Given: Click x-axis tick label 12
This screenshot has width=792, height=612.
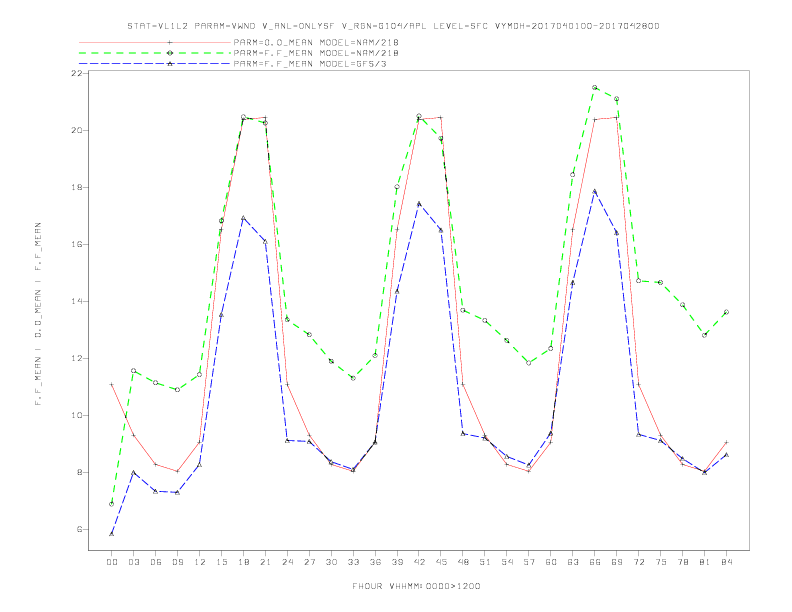Looking at the screenshot, I should pyautogui.click(x=200, y=562).
